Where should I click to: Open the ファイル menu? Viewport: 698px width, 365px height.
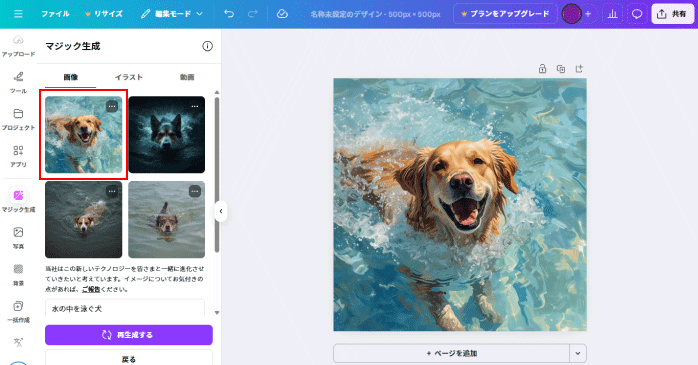point(55,14)
